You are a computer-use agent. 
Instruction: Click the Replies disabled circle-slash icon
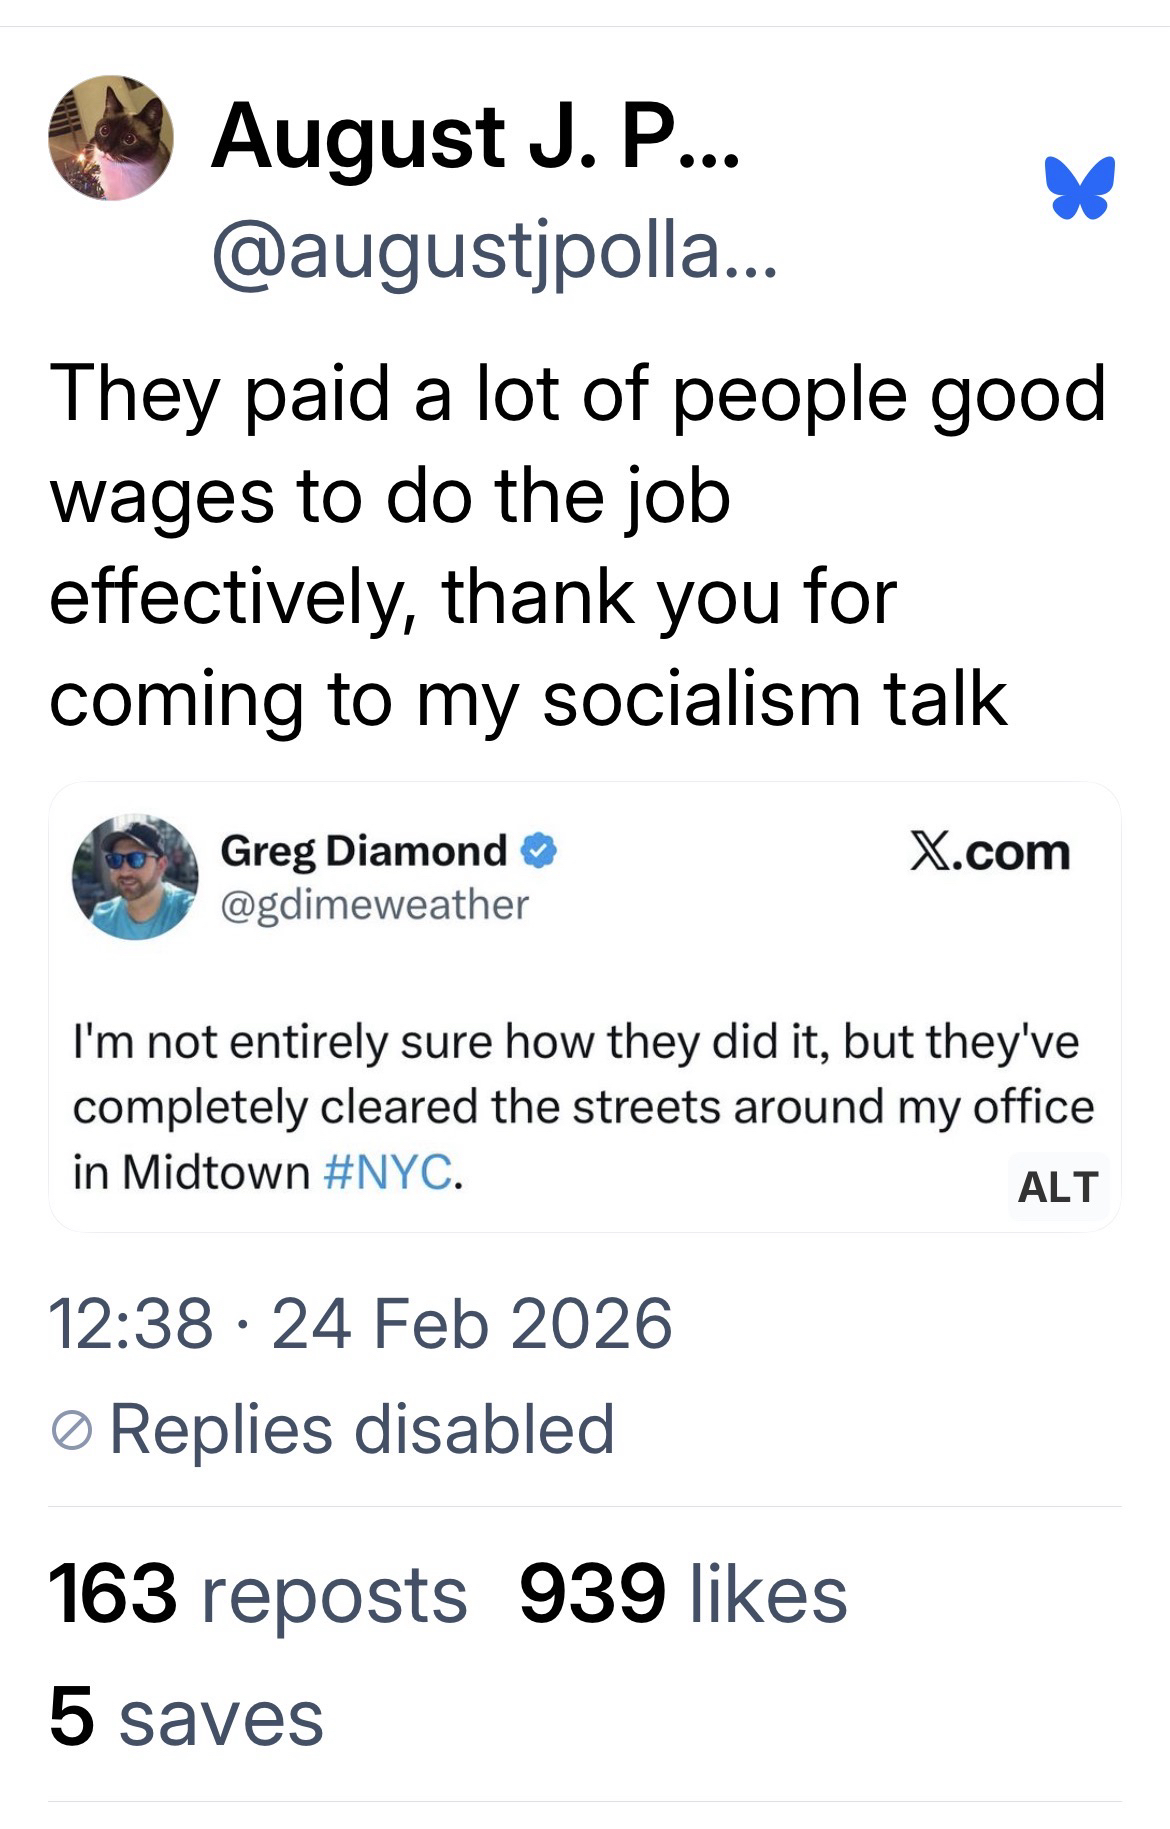click(x=71, y=1433)
